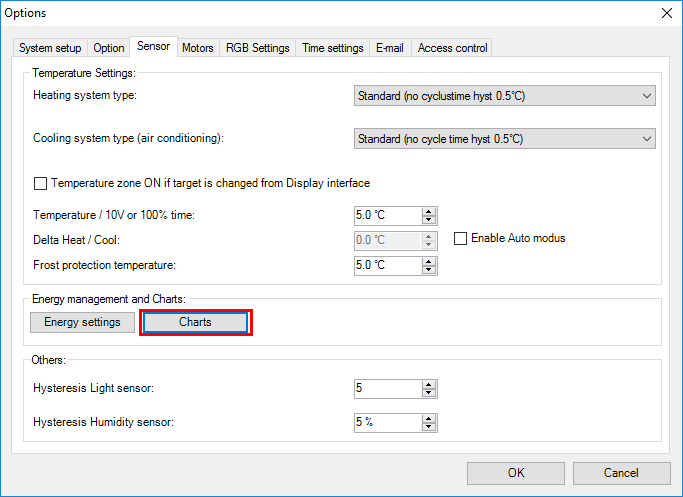Increase Frost protection temperature value
The width and height of the screenshot is (683, 497).
tap(430, 261)
